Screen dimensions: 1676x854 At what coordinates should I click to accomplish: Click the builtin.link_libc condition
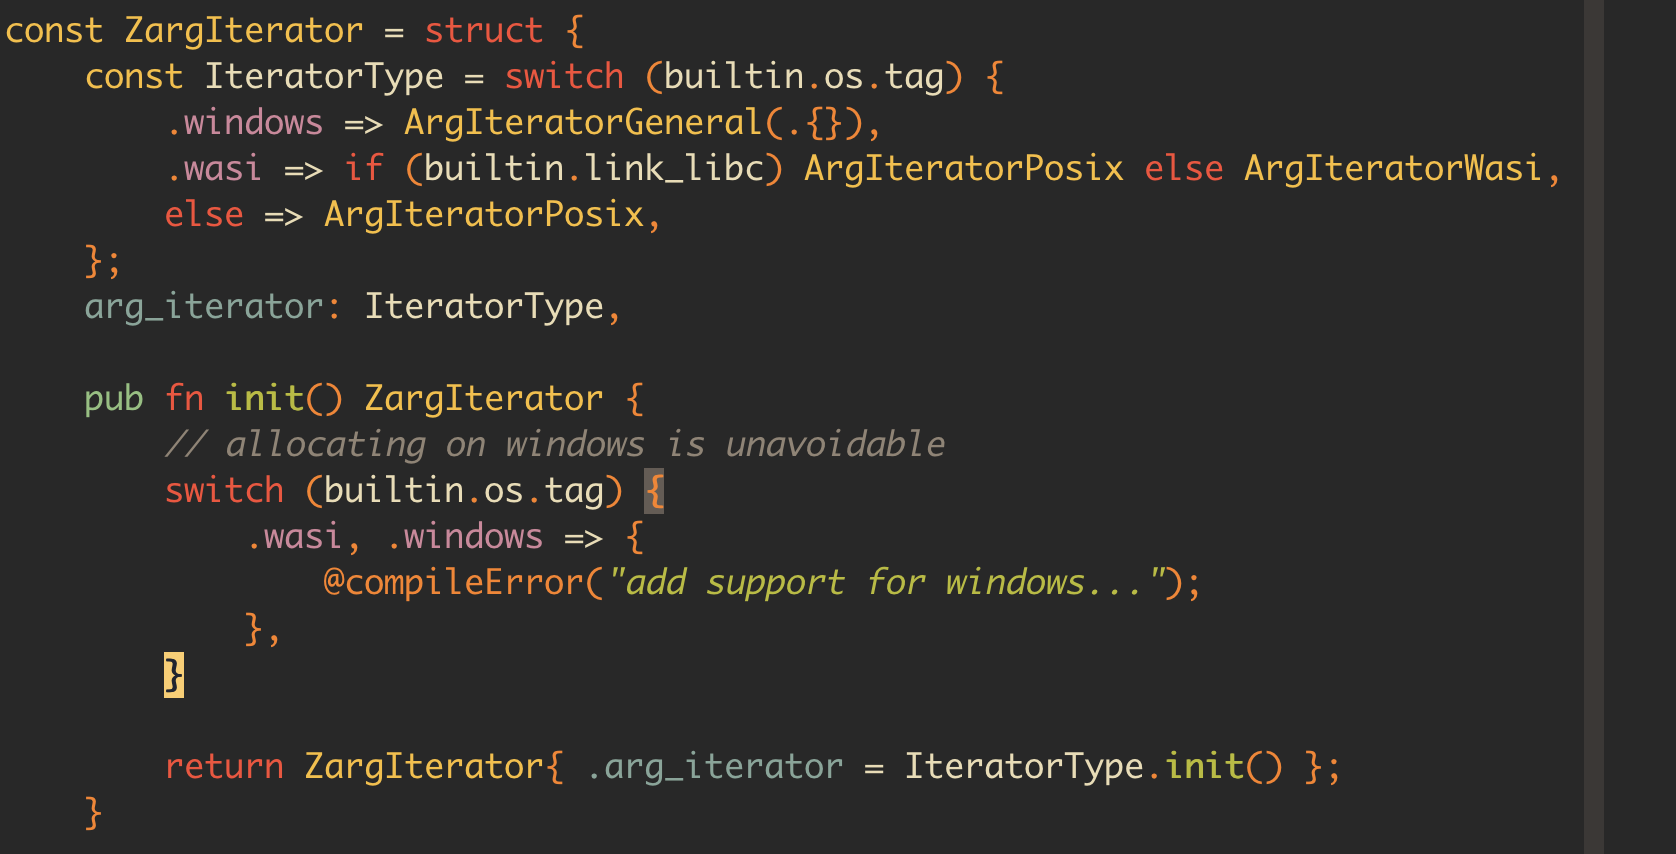(594, 169)
